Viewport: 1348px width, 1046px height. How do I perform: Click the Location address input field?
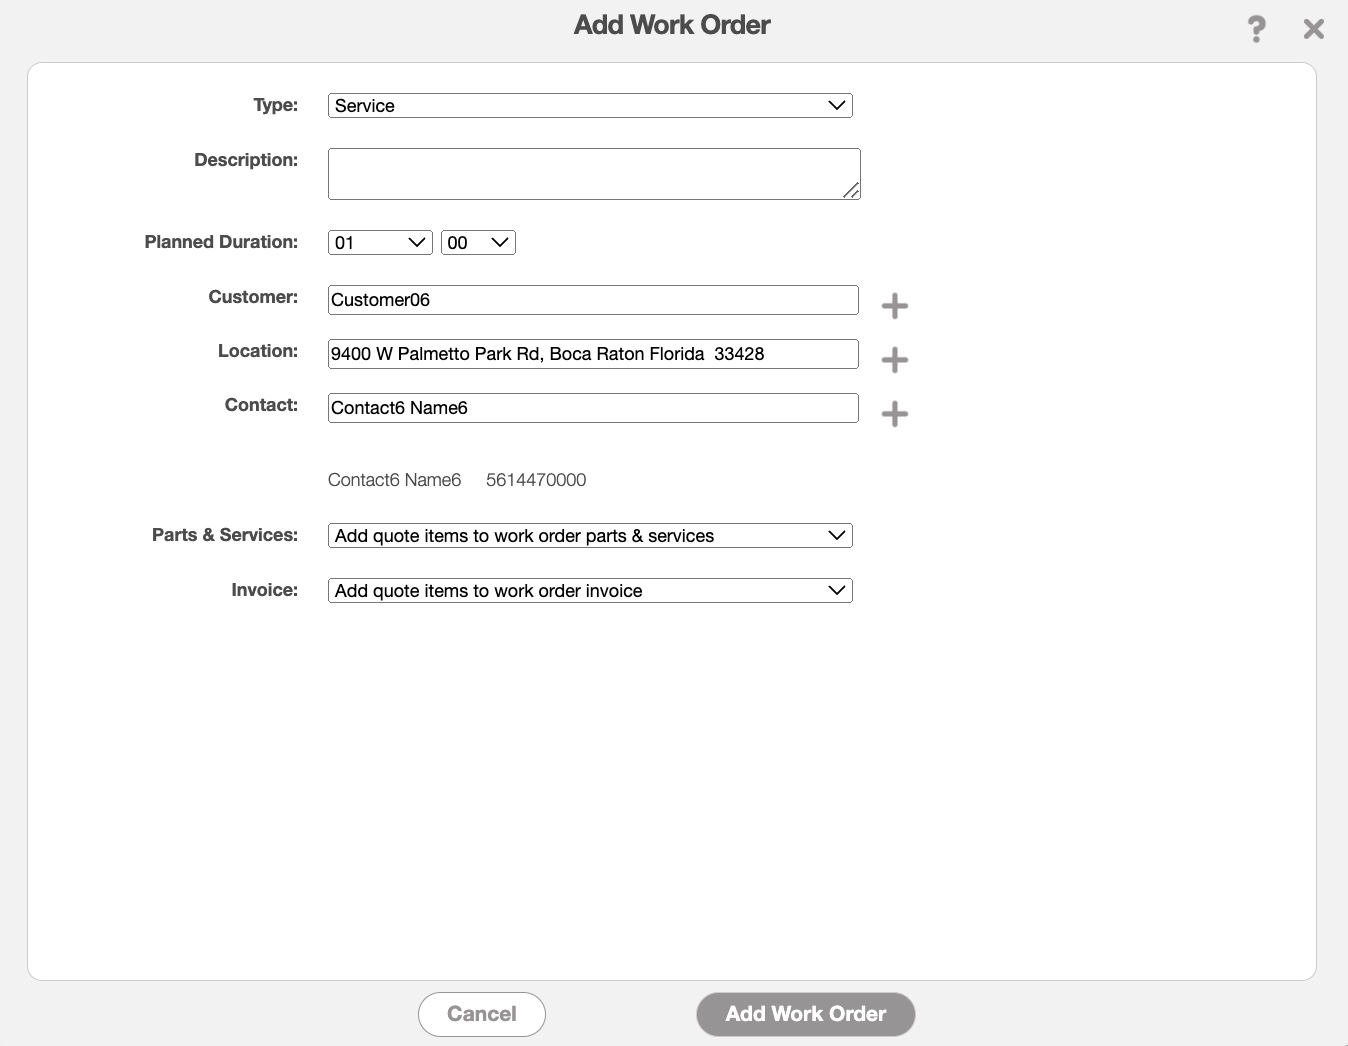593,354
